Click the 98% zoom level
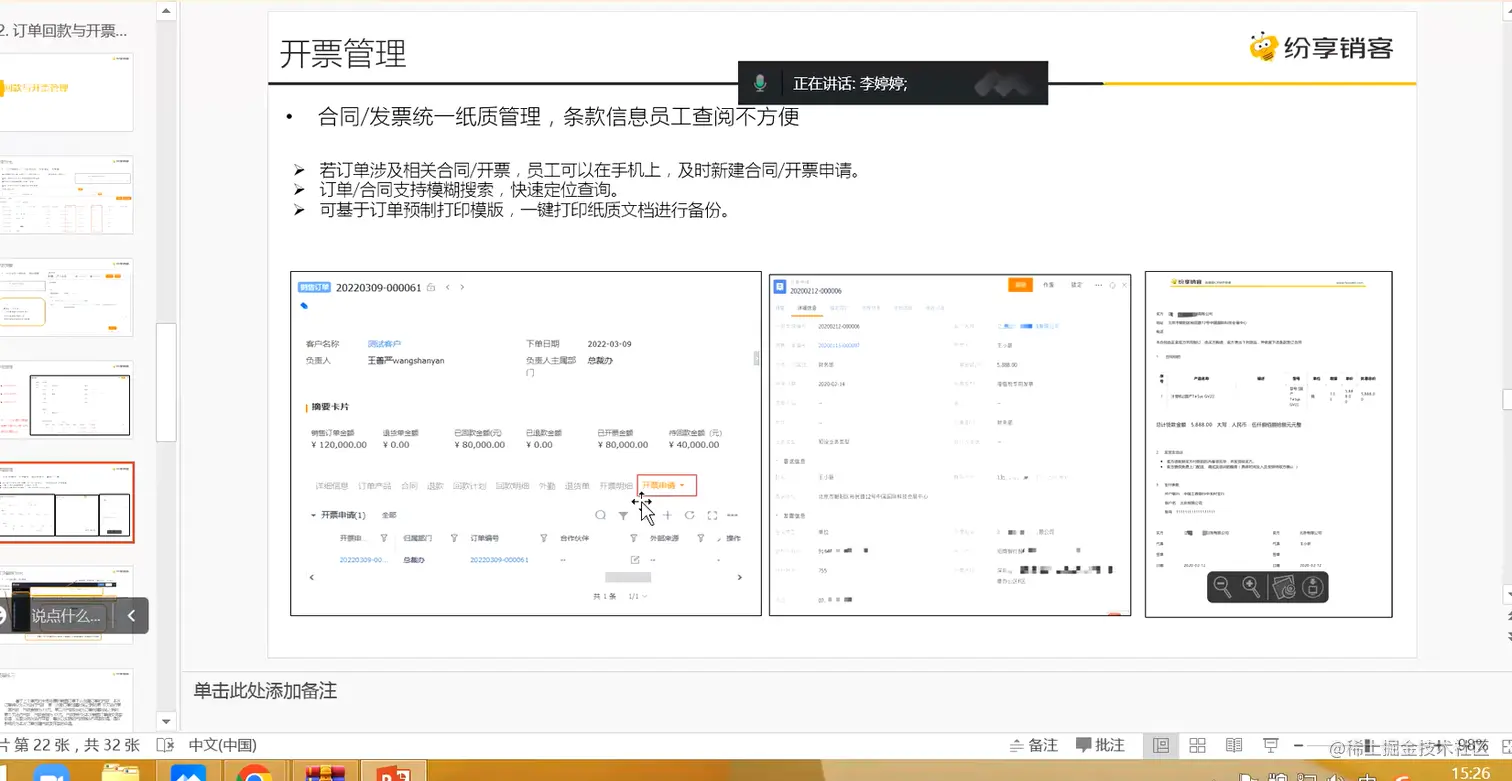 pyautogui.click(x=1473, y=745)
